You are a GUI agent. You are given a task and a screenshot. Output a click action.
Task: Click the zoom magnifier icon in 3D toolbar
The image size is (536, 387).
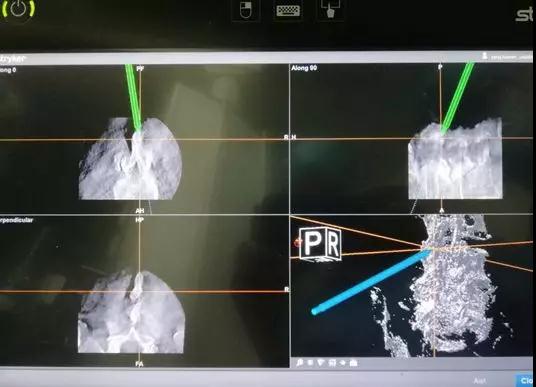coord(299,362)
